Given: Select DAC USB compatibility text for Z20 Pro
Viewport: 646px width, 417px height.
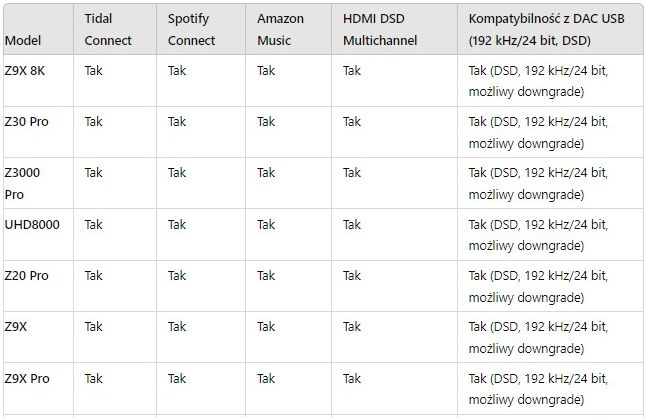Looking at the screenshot, I should pyautogui.click(x=538, y=286).
